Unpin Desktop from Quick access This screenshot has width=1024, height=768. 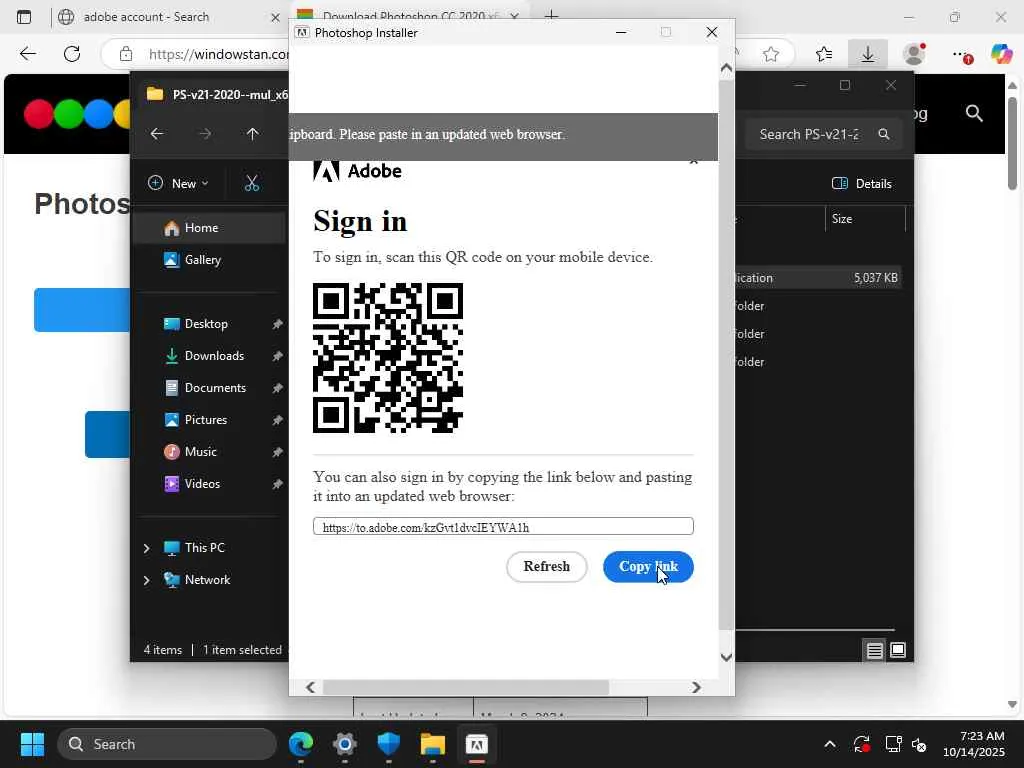(x=277, y=324)
